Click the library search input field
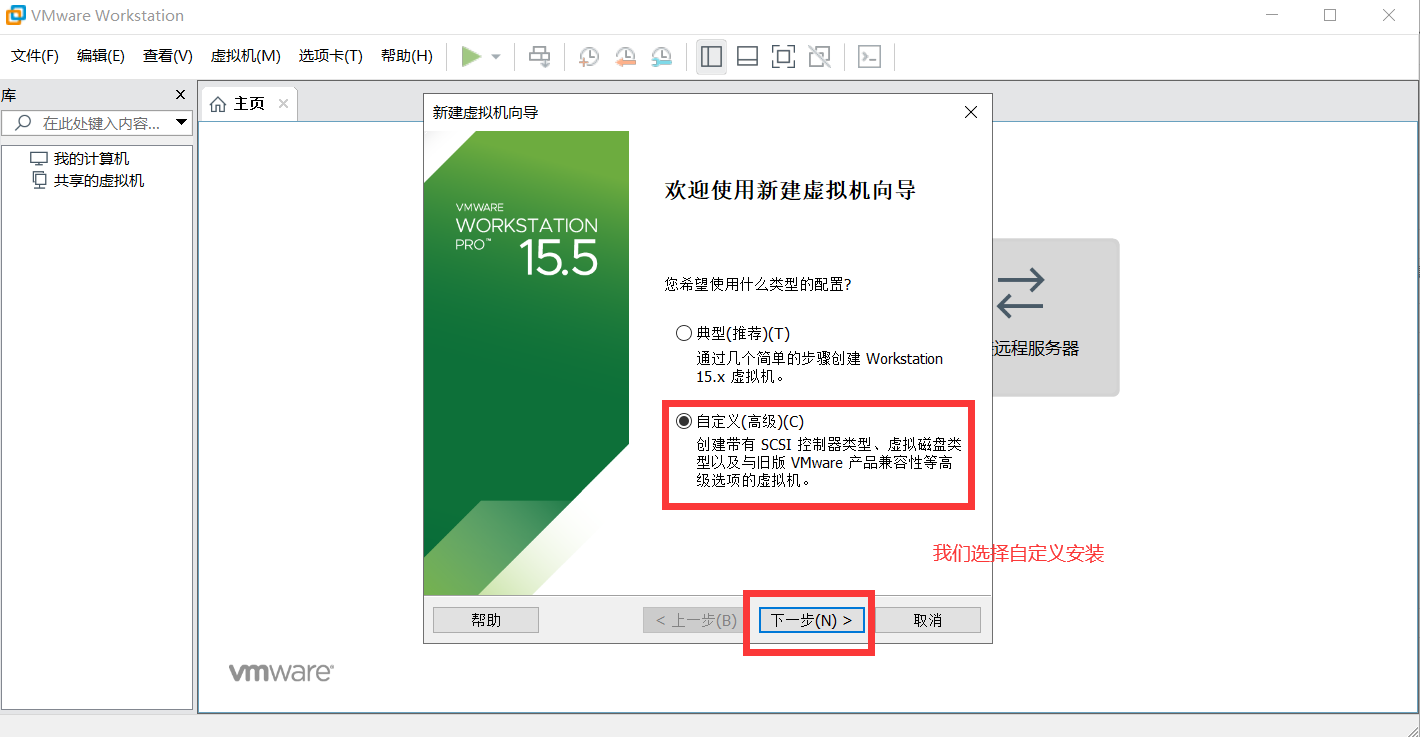The width and height of the screenshot is (1420, 737). (97, 123)
